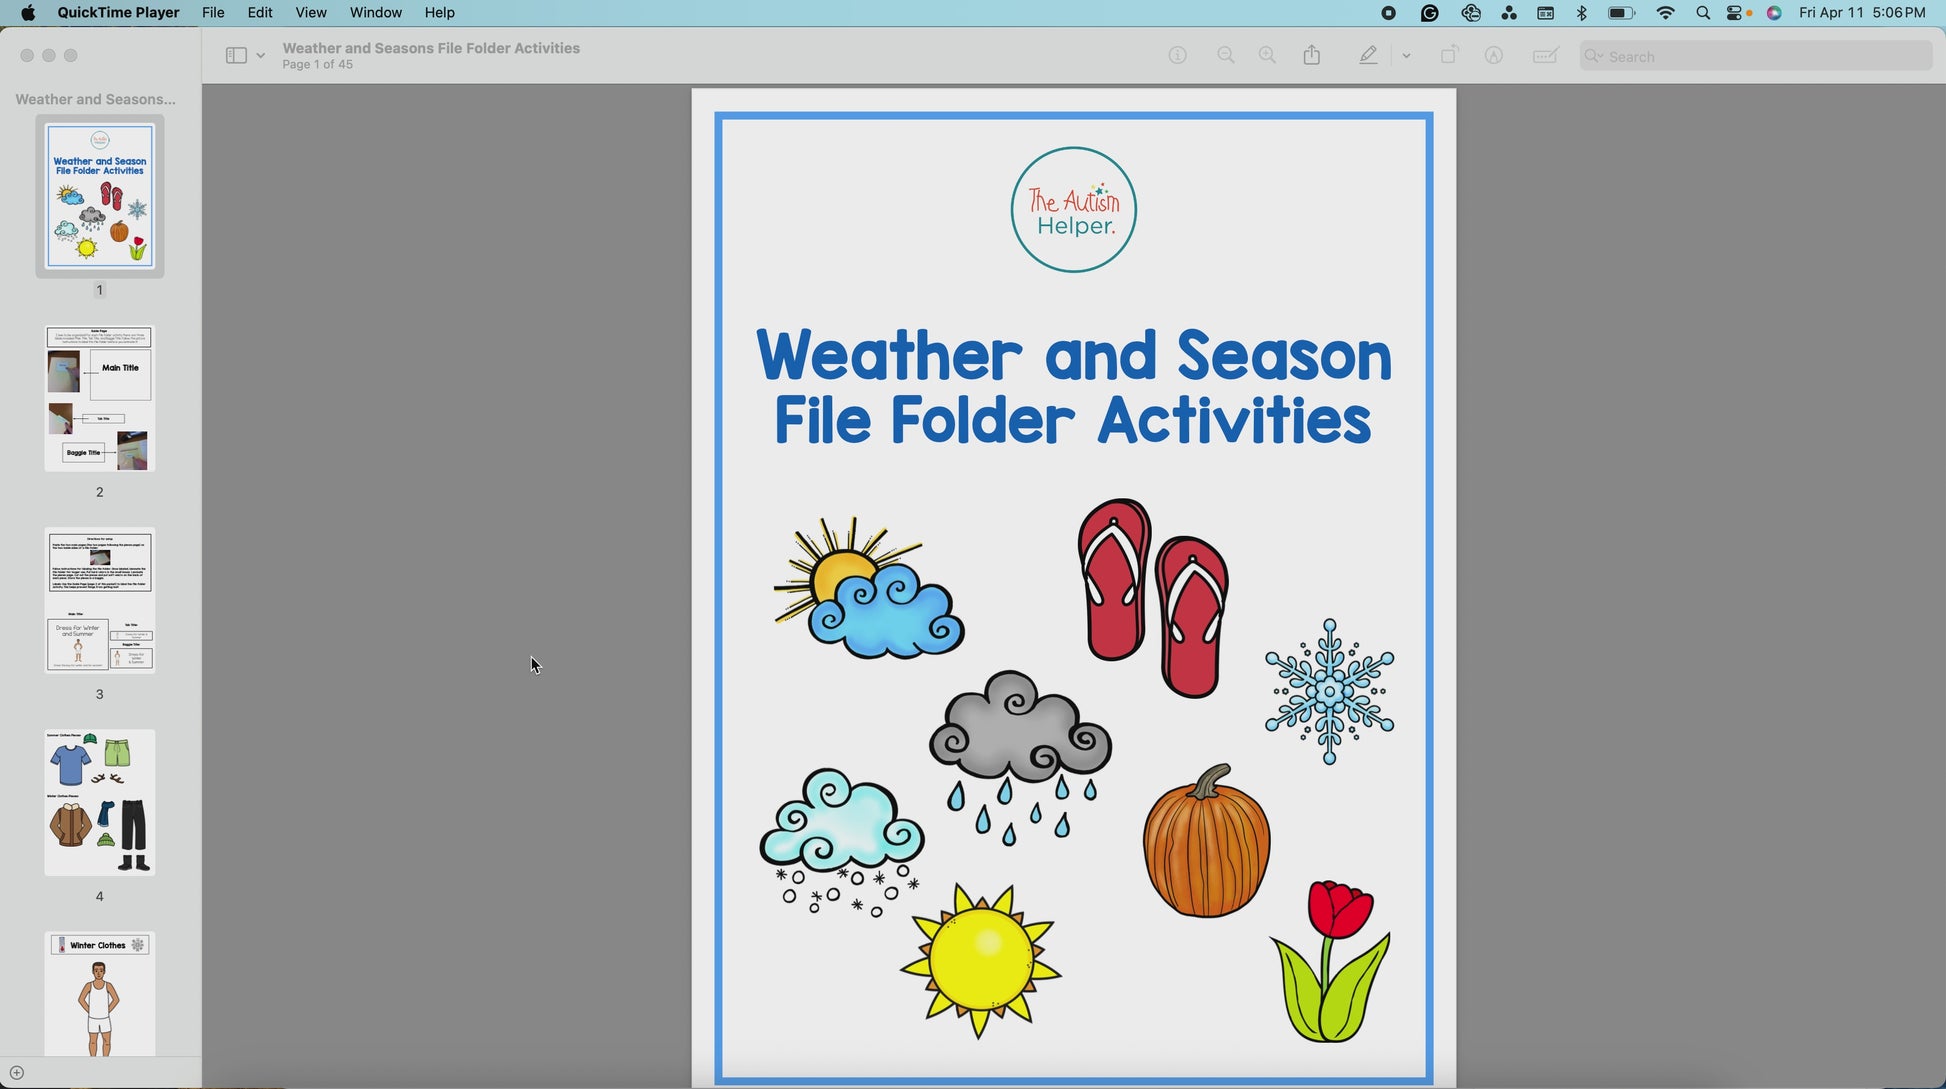Screen dimensions: 1946x1089
Task: Expand the highlight color dropdown arrow
Action: click(x=1406, y=56)
